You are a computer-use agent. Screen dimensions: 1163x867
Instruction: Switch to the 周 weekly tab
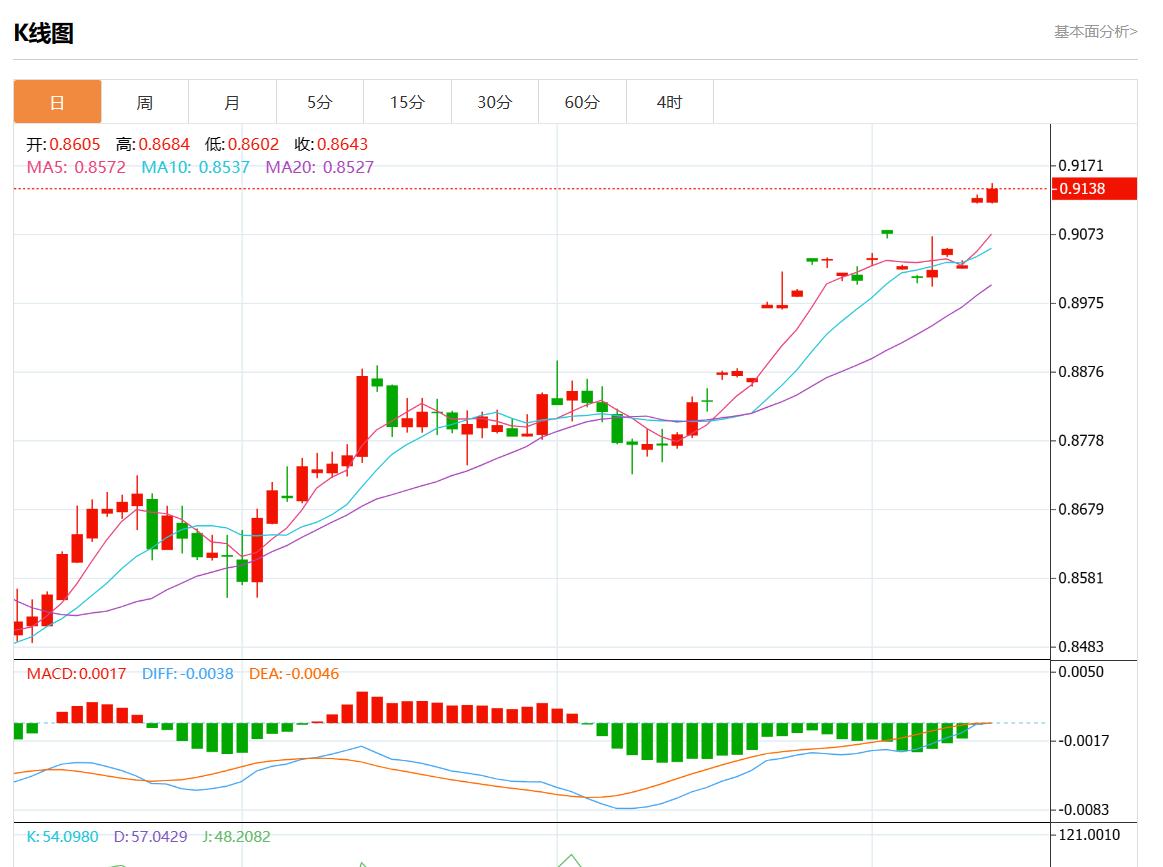pyautogui.click(x=145, y=102)
